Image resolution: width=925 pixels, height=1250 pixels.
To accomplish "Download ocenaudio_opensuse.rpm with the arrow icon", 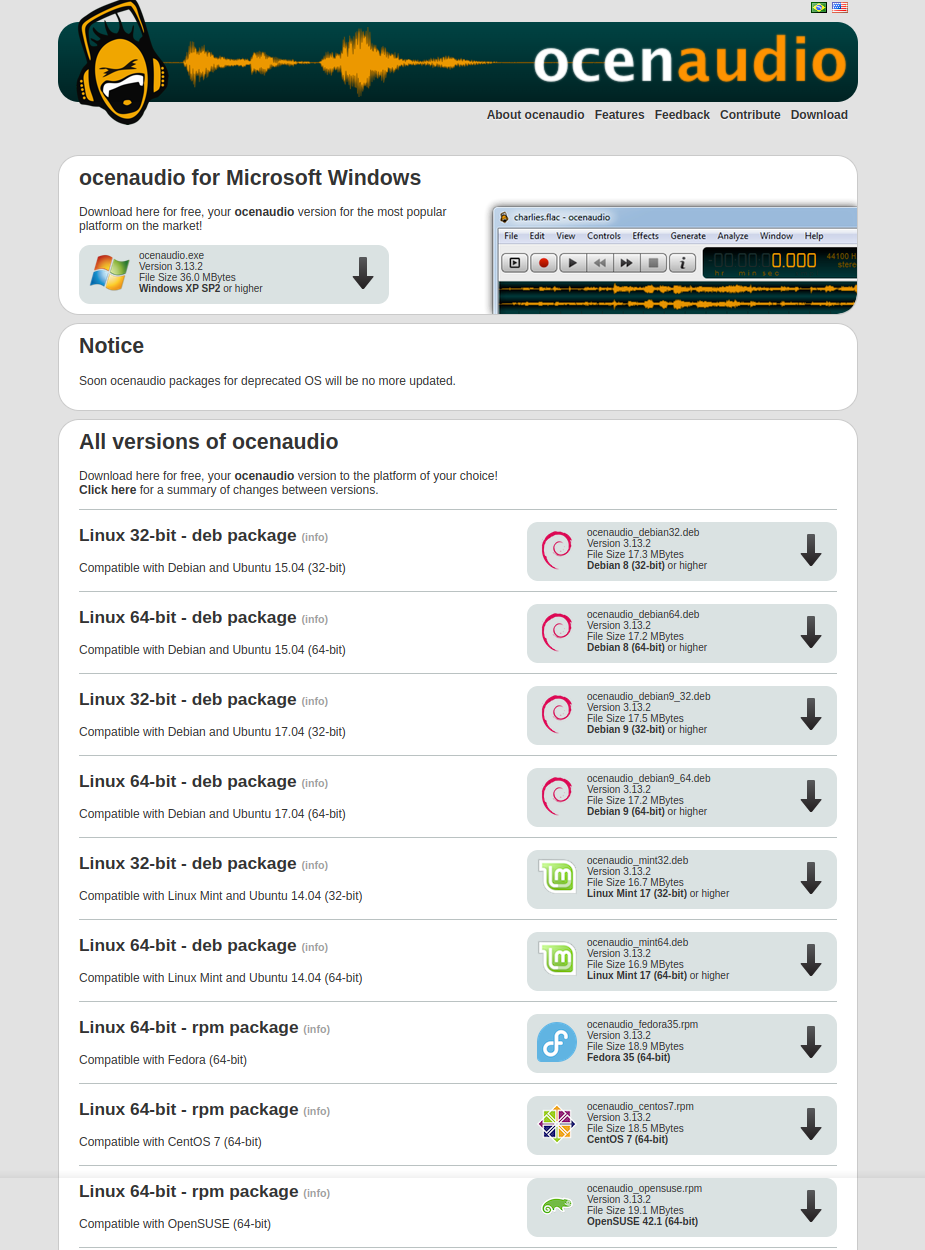I will point(811,1206).
